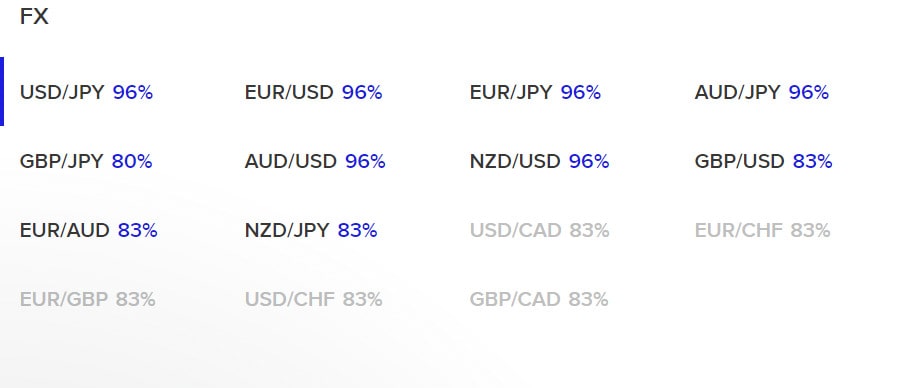Click the 80% payout next to GBP/JPY
The image size is (899, 388).
(132, 162)
